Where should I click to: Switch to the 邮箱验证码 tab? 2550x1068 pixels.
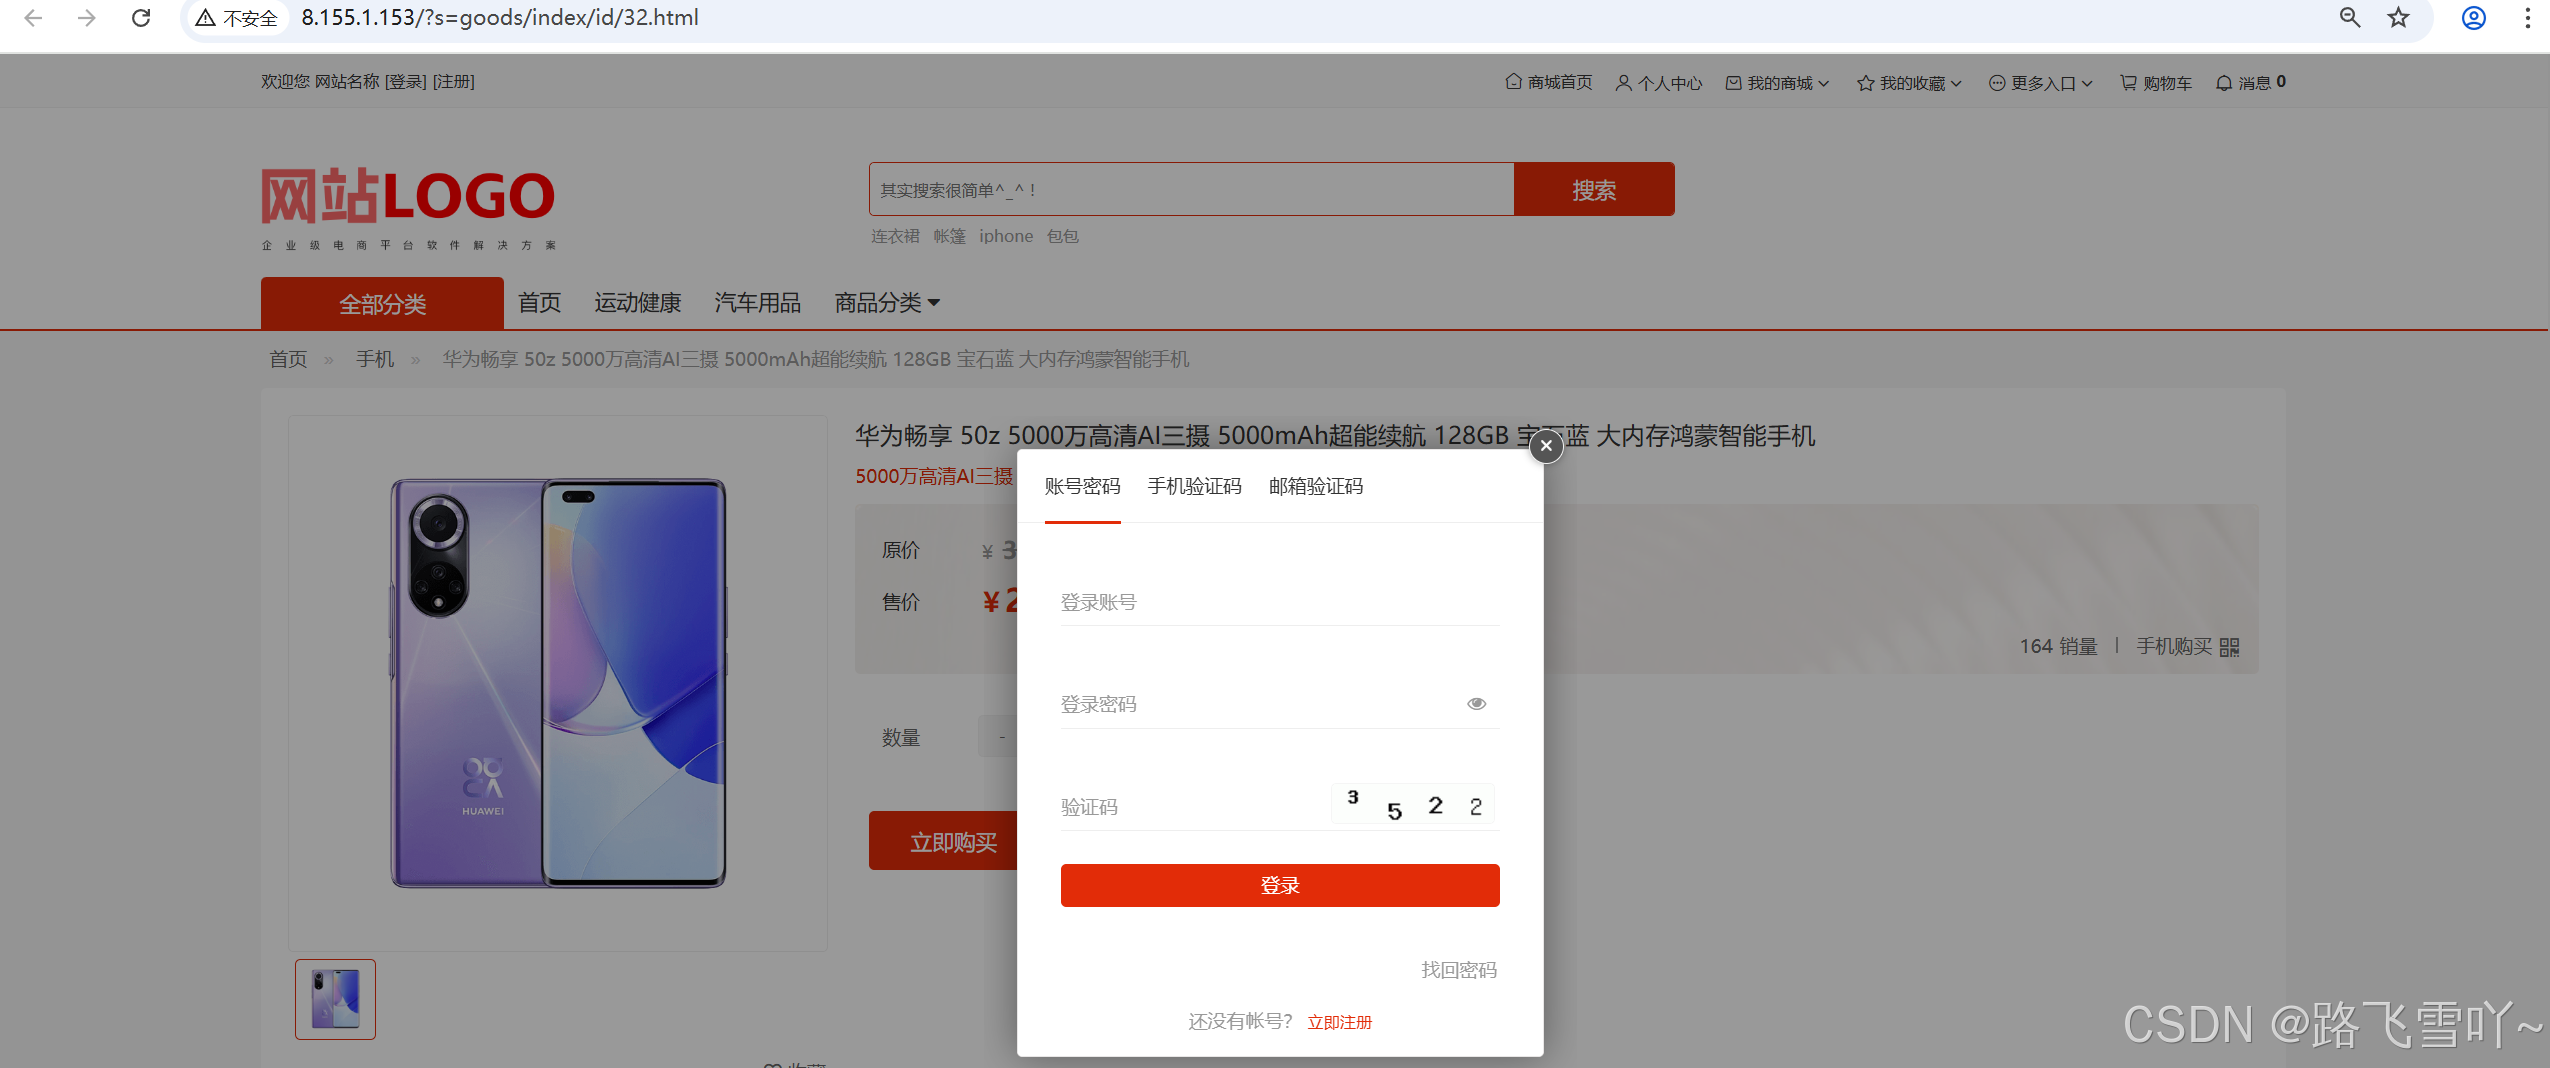pos(1316,487)
